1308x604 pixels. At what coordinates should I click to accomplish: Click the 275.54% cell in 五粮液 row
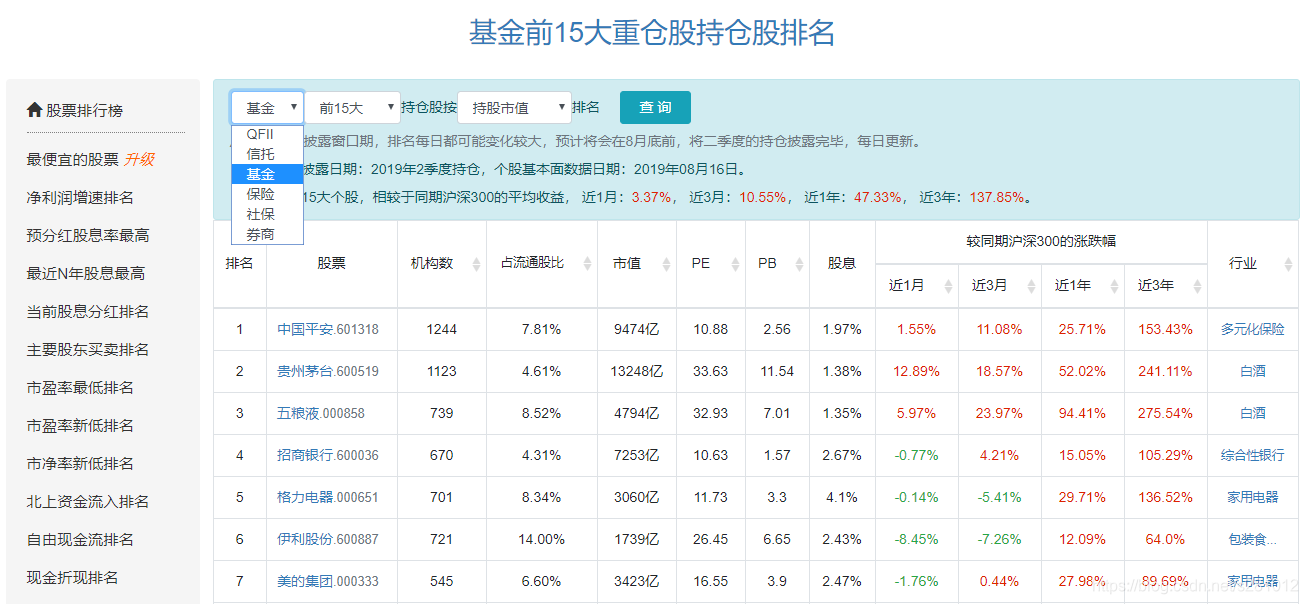(x=1165, y=413)
